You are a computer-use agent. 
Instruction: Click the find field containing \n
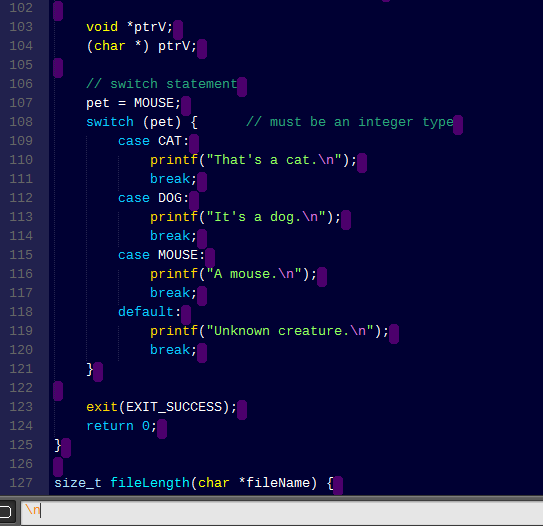tap(282, 512)
